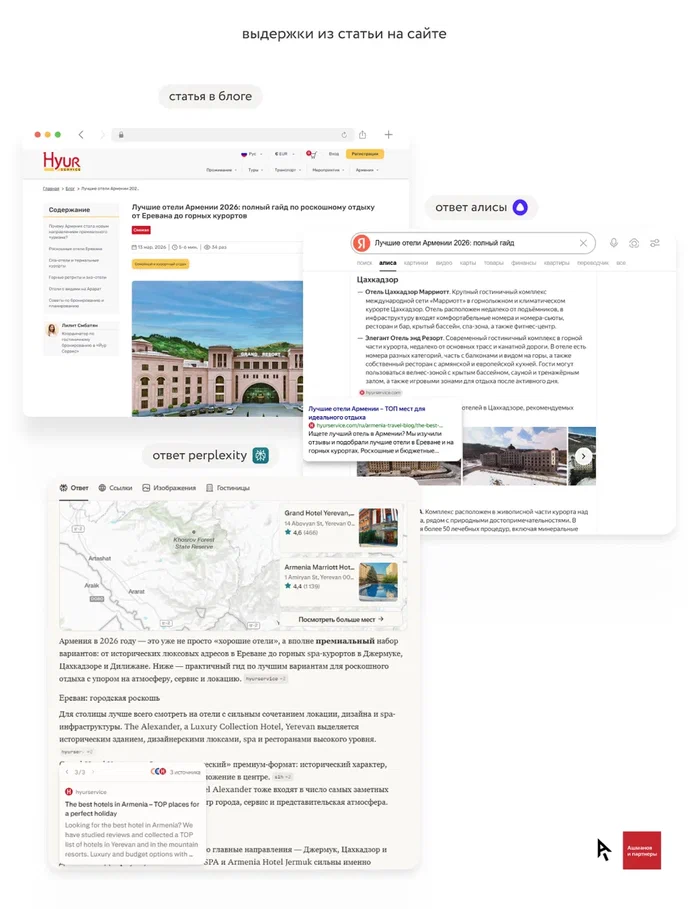Switch to Yandex квартиры tab

556,263
